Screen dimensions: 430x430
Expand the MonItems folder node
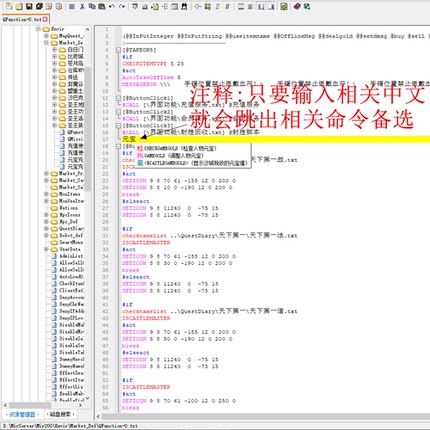coord(46,194)
